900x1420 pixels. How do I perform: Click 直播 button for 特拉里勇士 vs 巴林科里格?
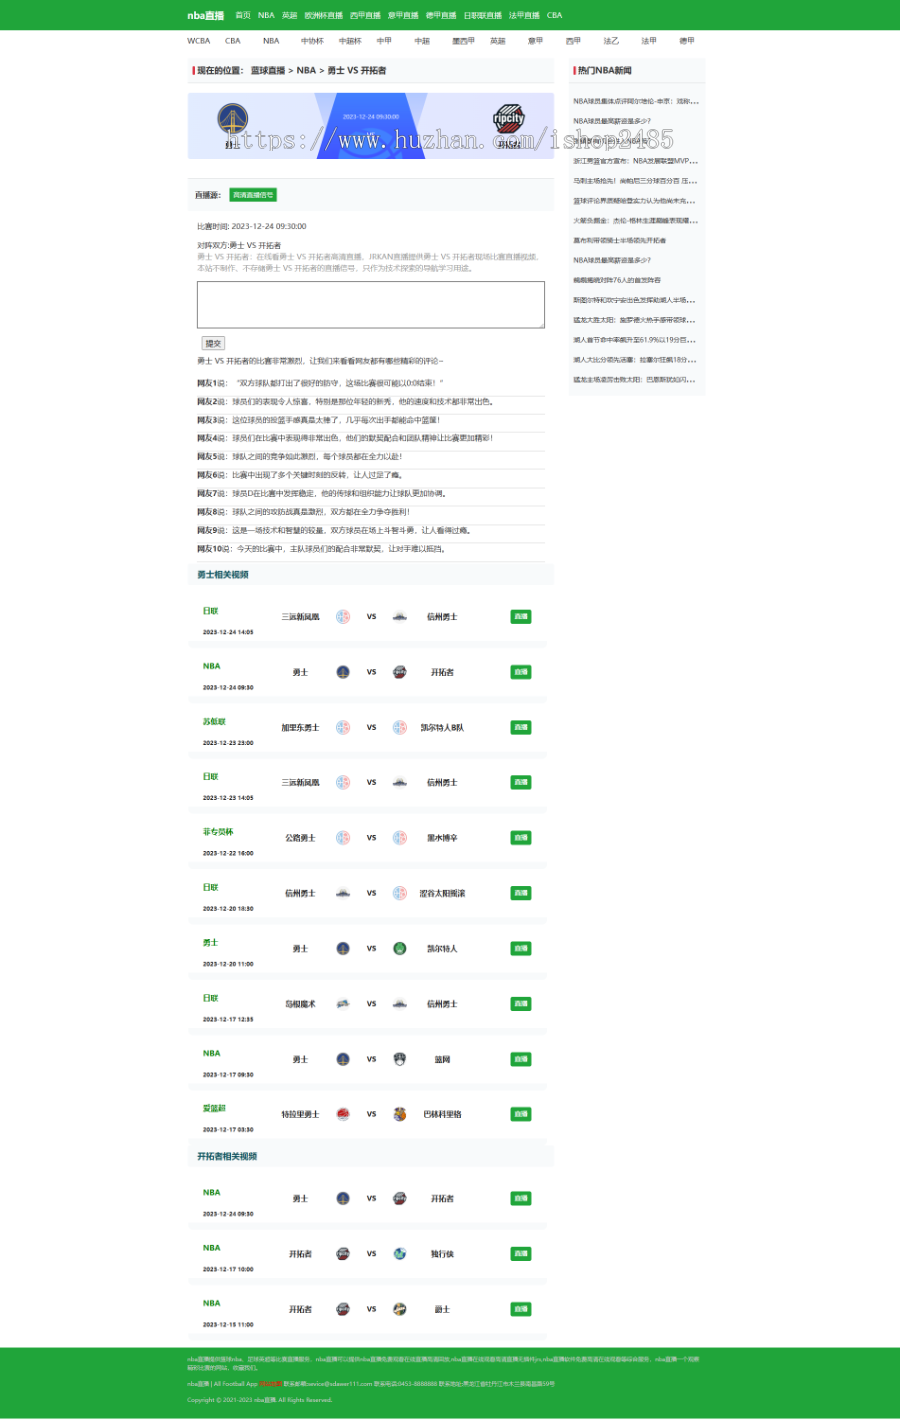click(521, 1114)
